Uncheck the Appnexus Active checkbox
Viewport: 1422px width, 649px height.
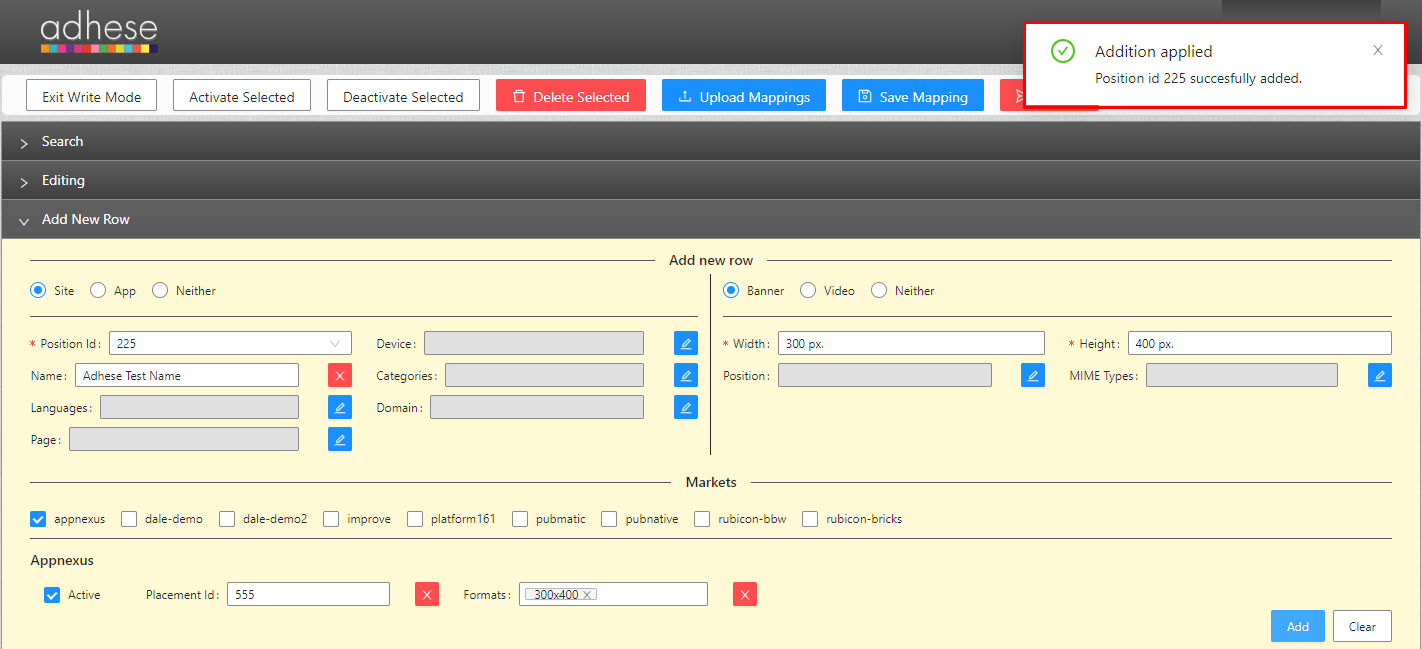point(52,595)
